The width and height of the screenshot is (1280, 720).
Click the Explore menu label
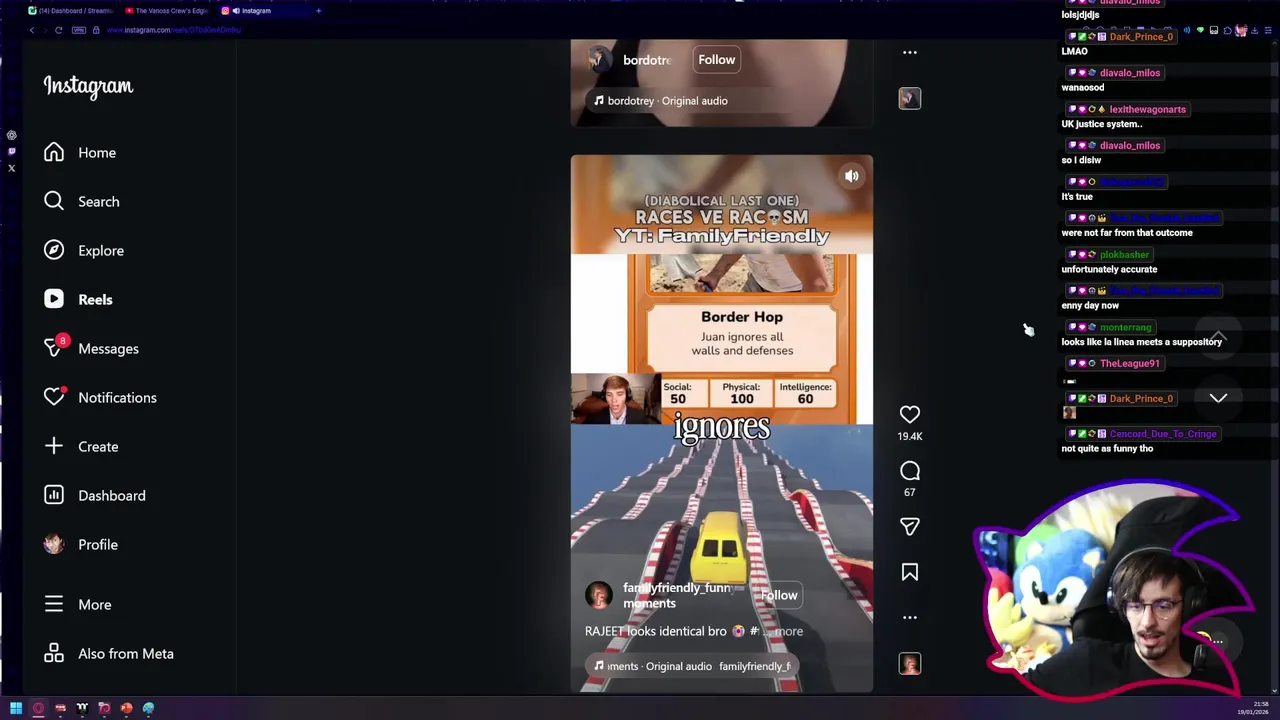click(x=101, y=251)
